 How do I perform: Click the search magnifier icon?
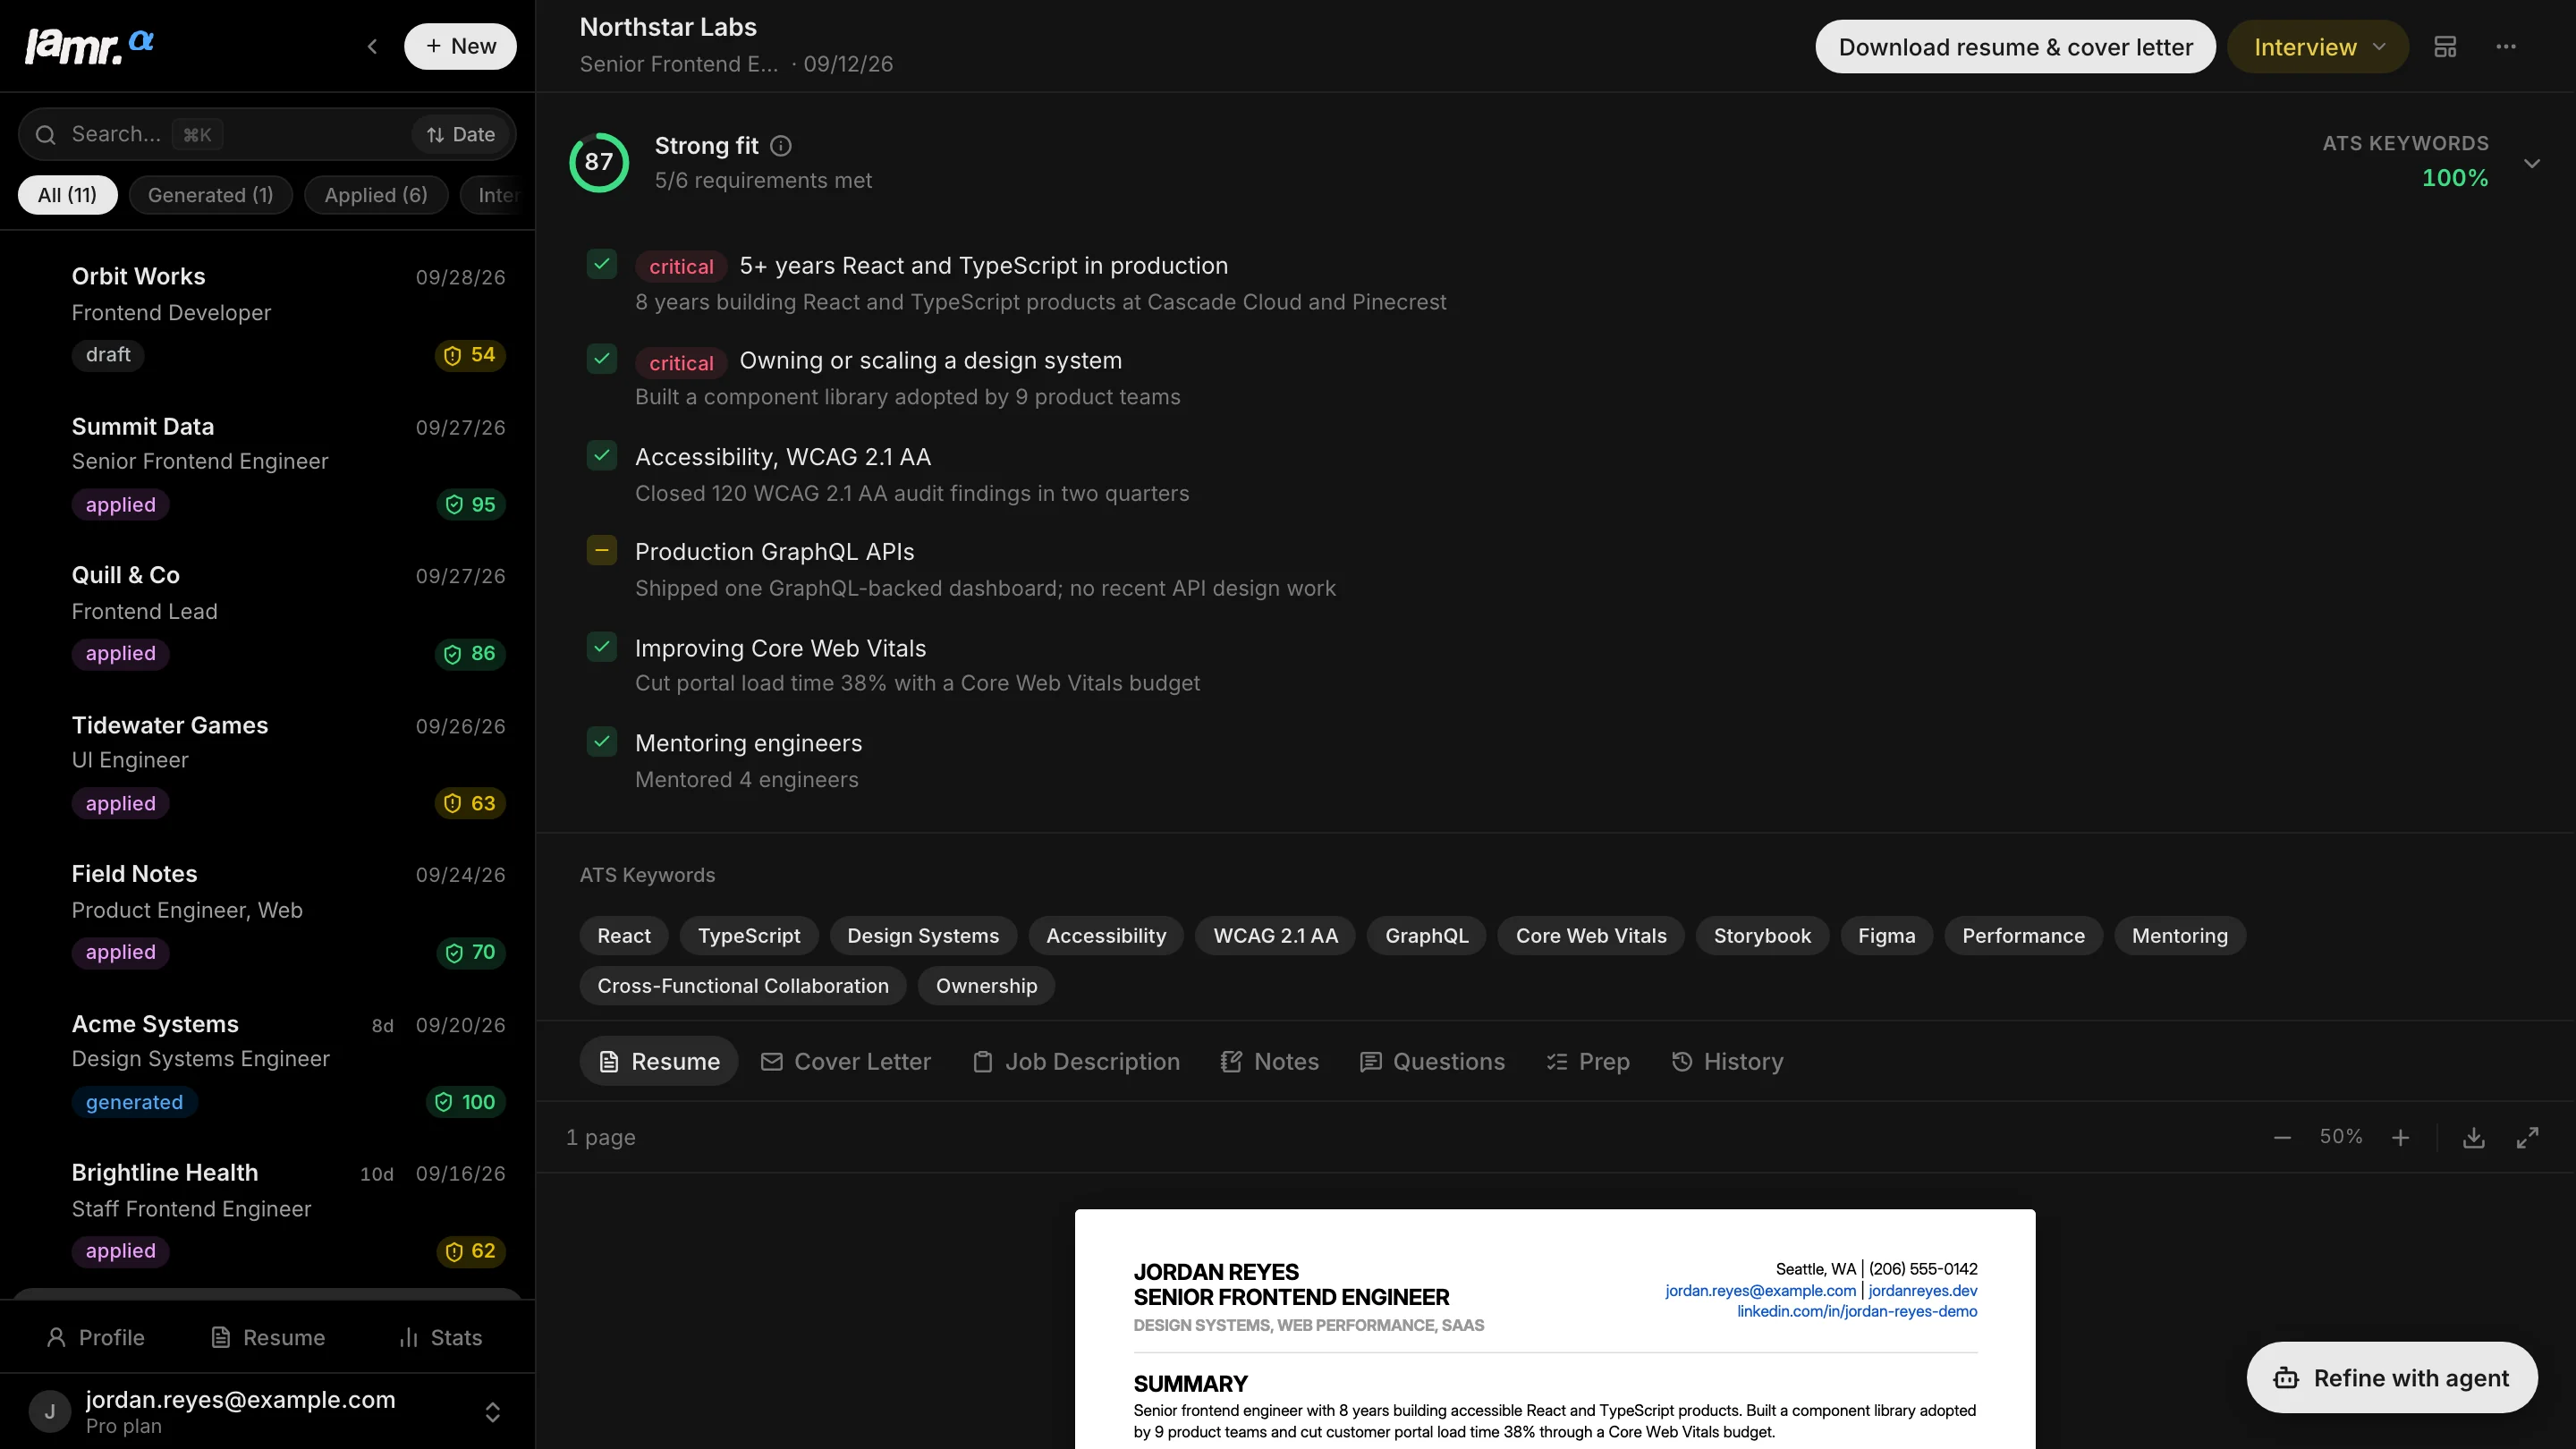pos(45,135)
